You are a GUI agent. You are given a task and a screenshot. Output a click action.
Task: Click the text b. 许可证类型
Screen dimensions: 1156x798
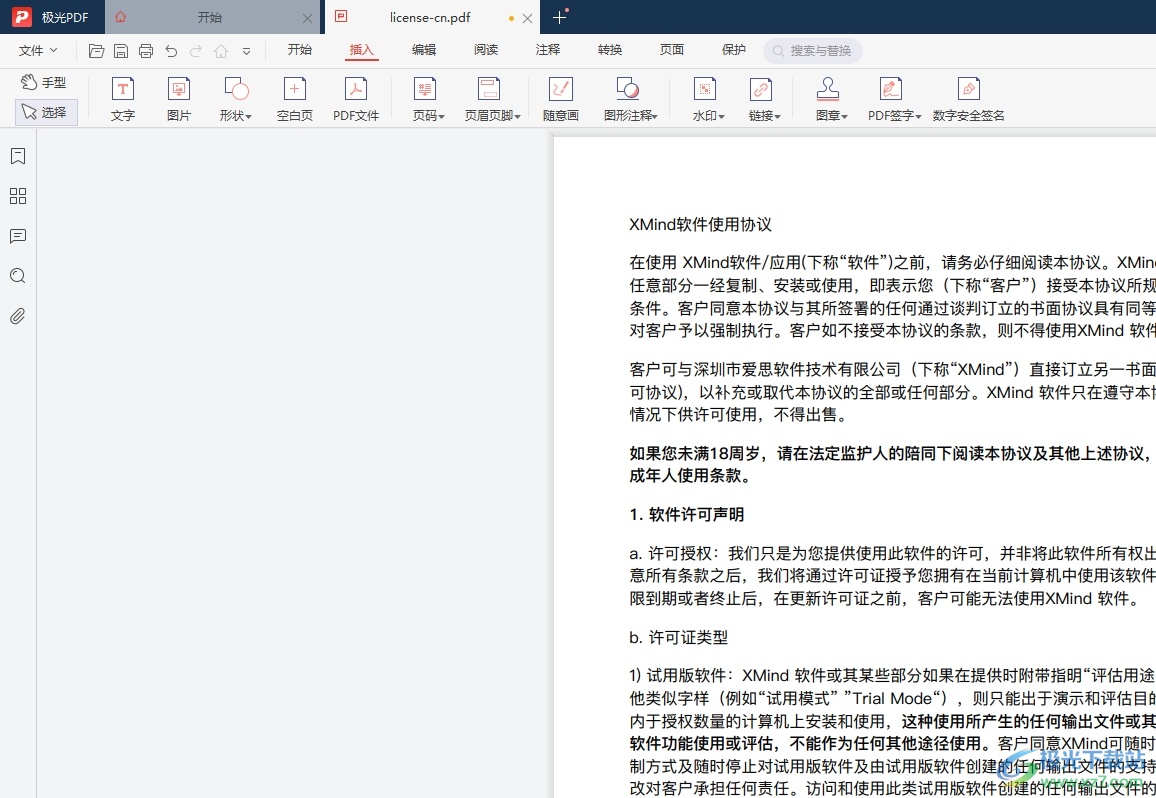click(678, 638)
